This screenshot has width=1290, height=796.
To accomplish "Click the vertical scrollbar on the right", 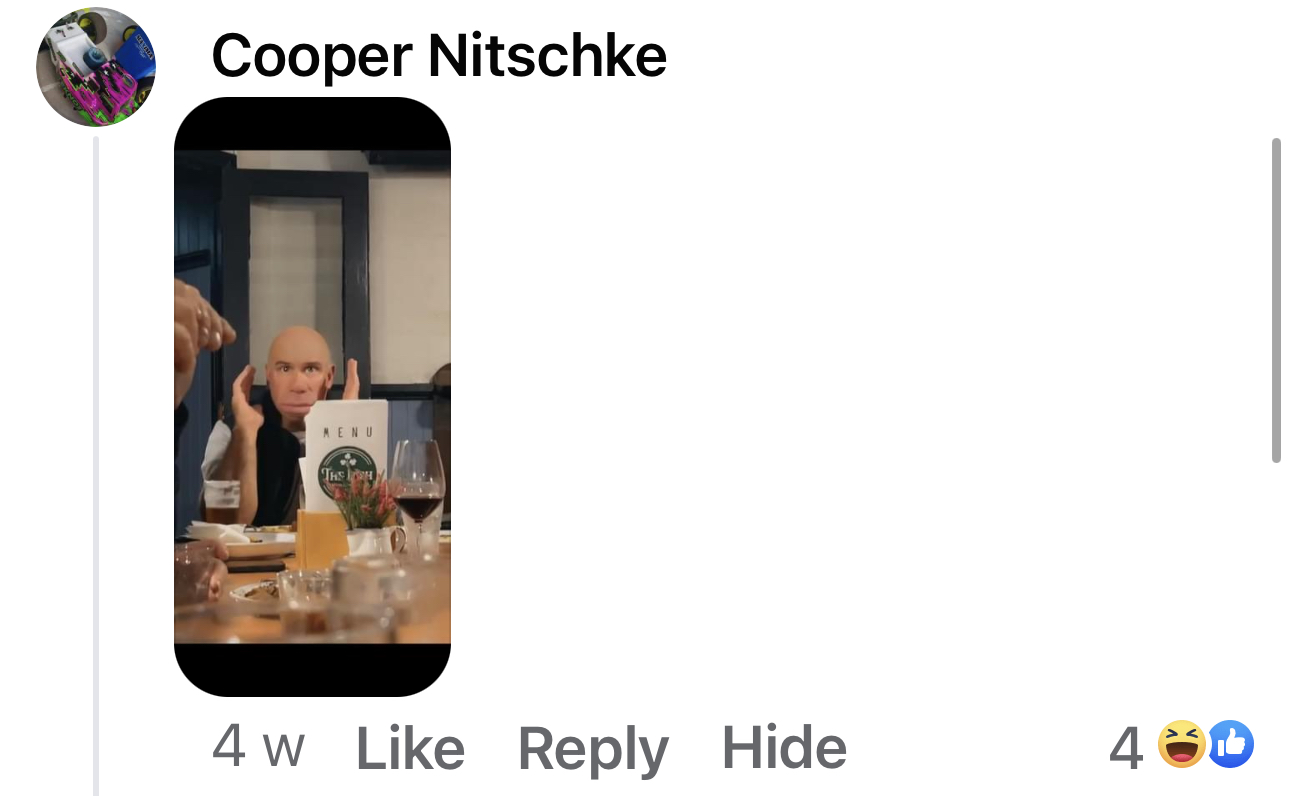I will (1276, 300).
